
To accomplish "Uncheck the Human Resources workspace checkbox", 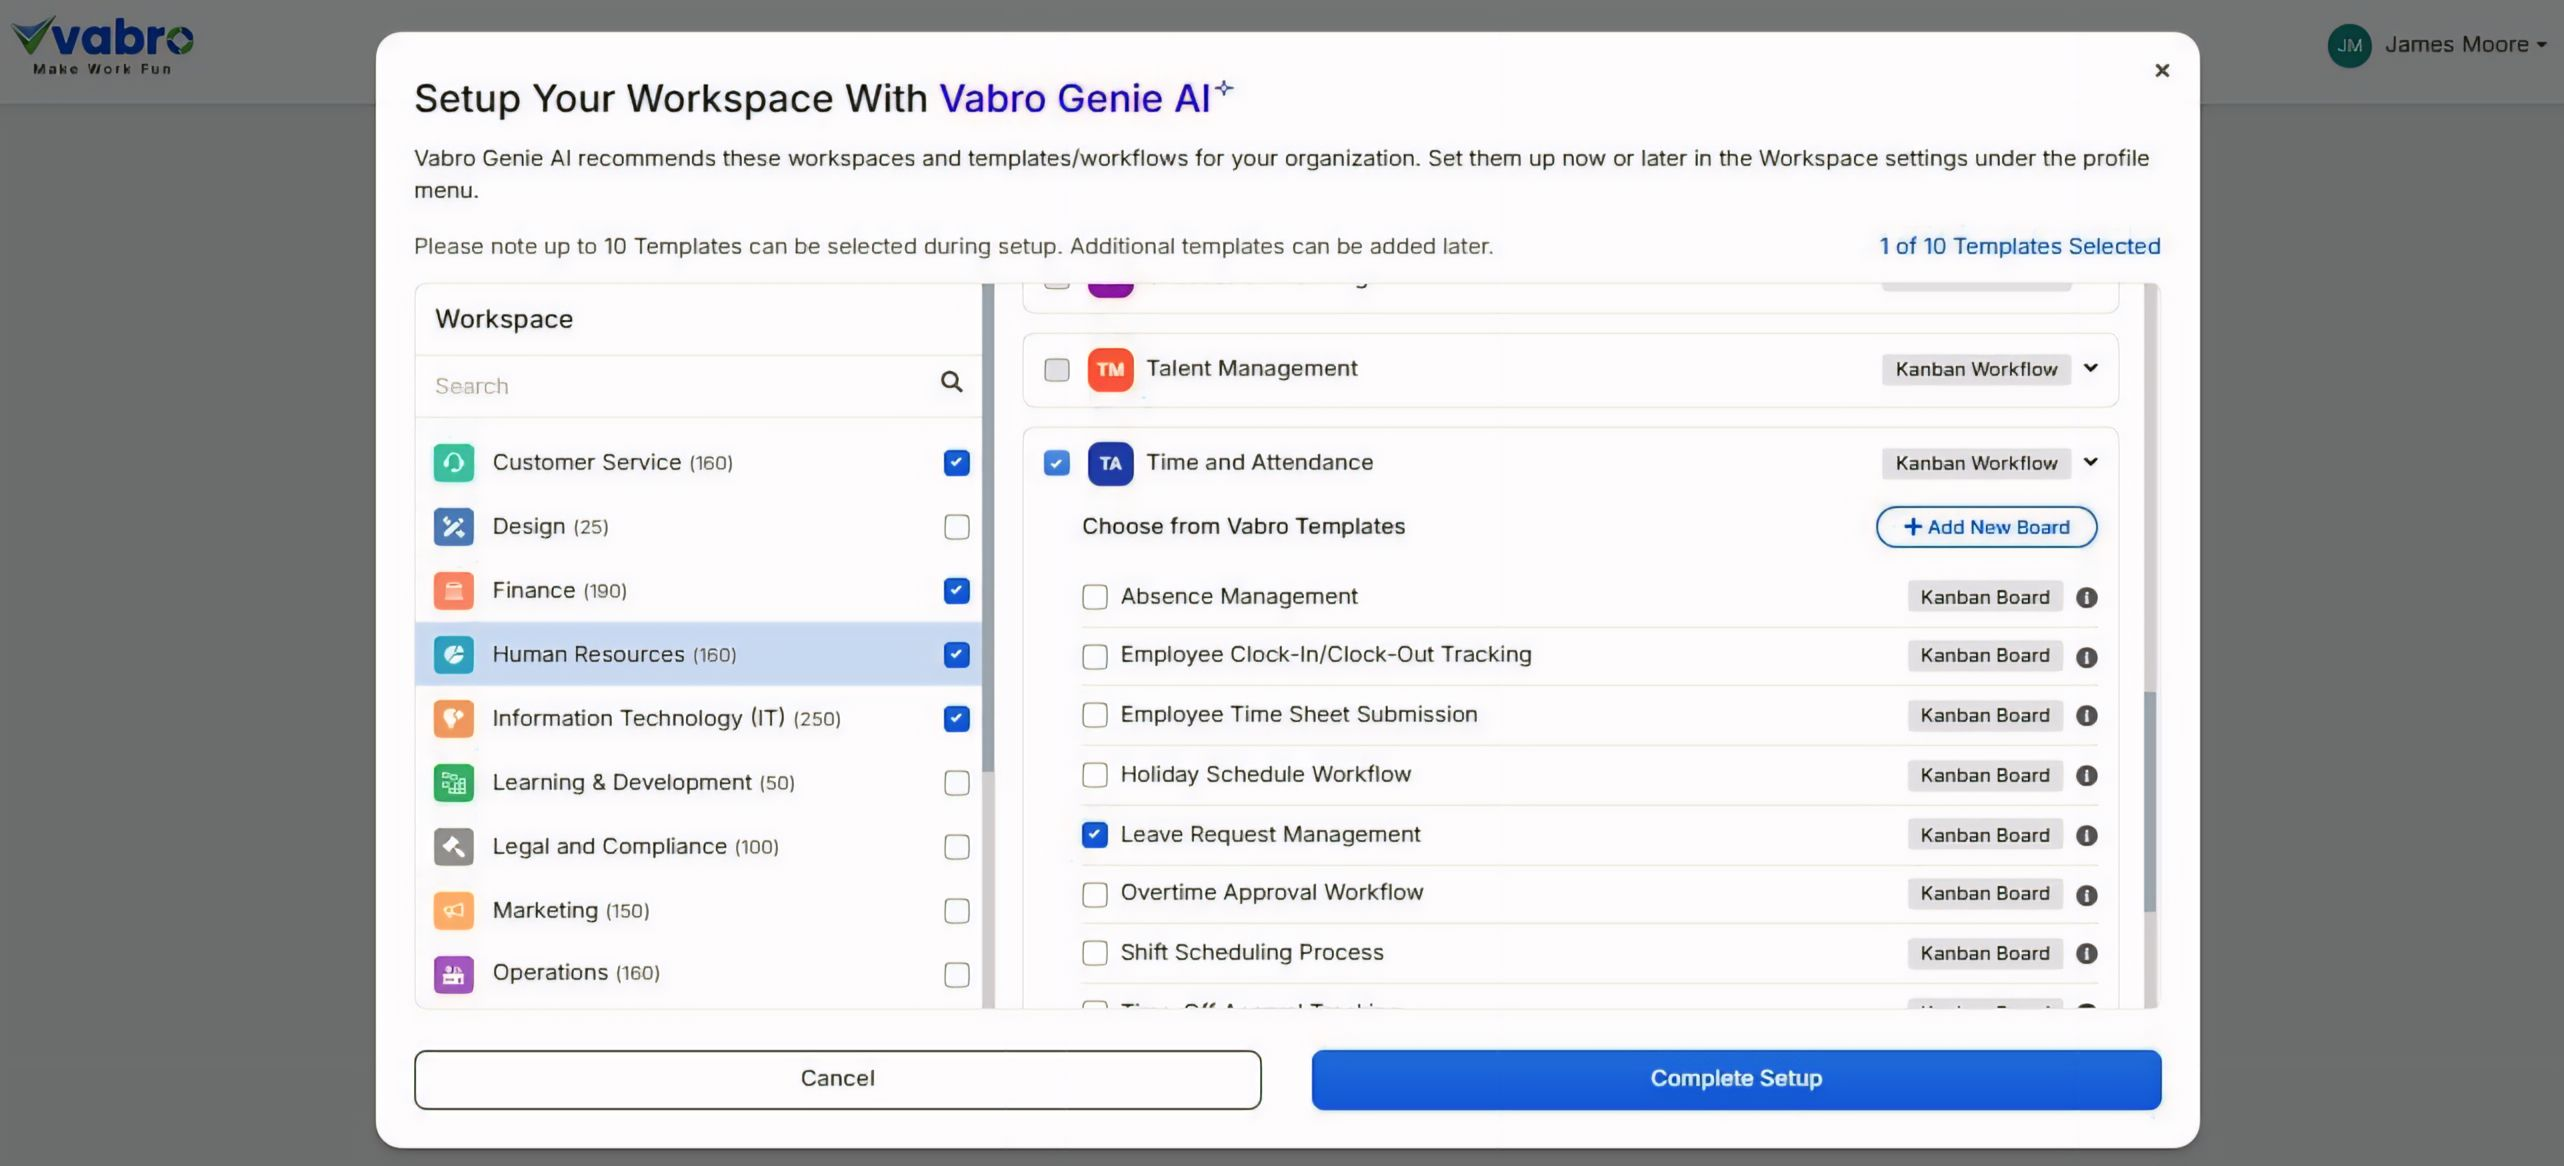I will point(956,655).
